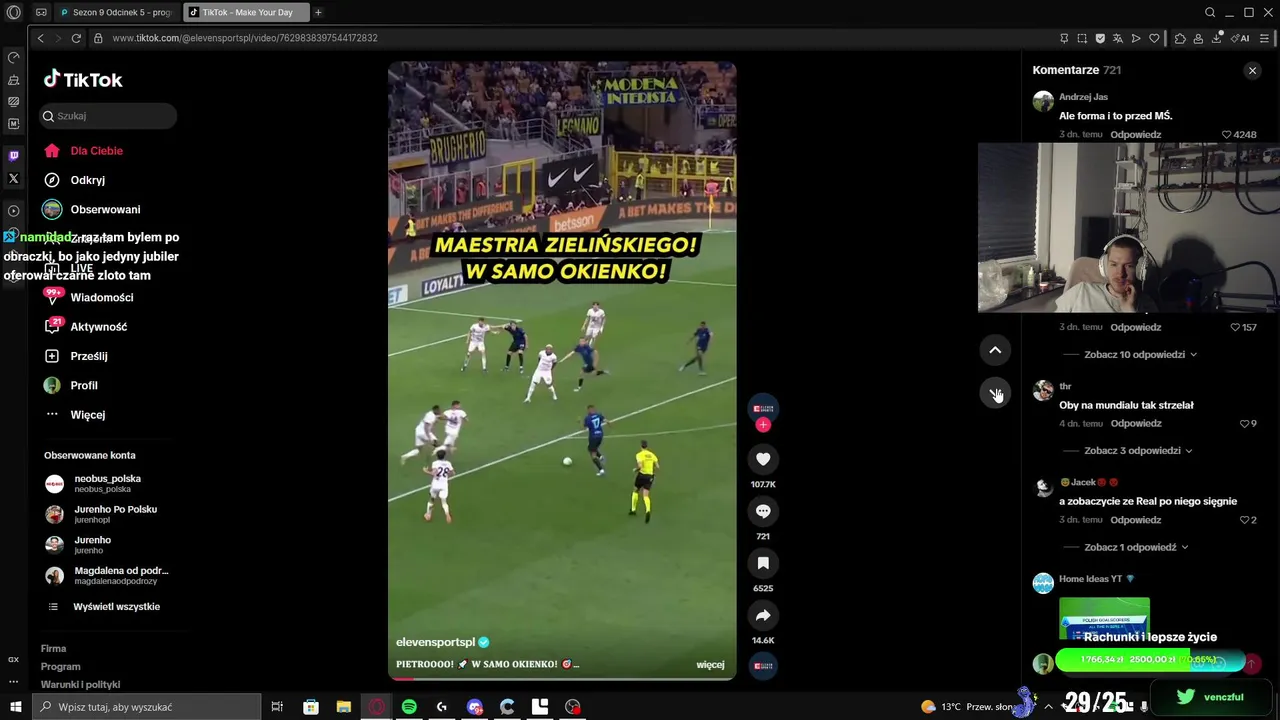Open Easy Setup sliders icon
The height and width of the screenshot is (720, 1280).
coord(1264,38)
